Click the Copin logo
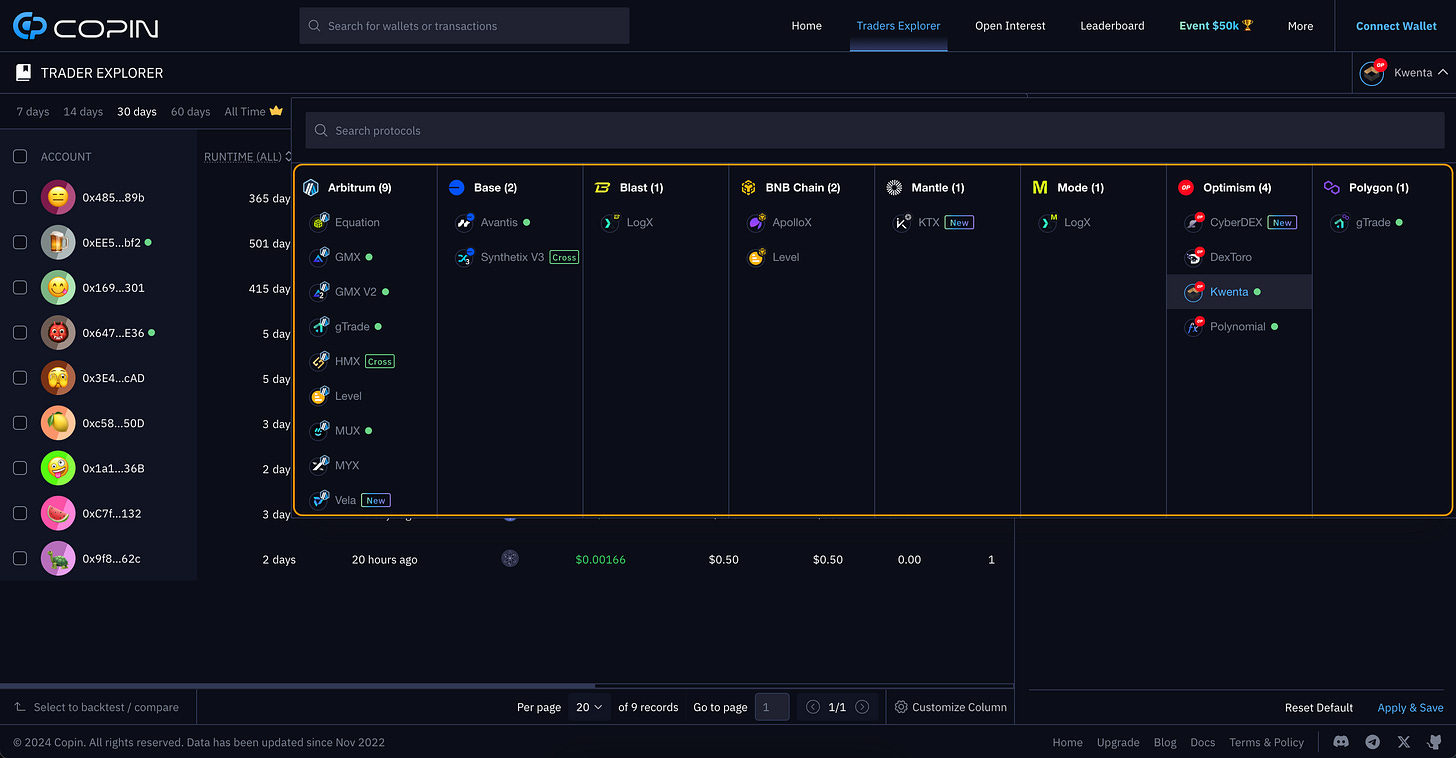 point(86,26)
